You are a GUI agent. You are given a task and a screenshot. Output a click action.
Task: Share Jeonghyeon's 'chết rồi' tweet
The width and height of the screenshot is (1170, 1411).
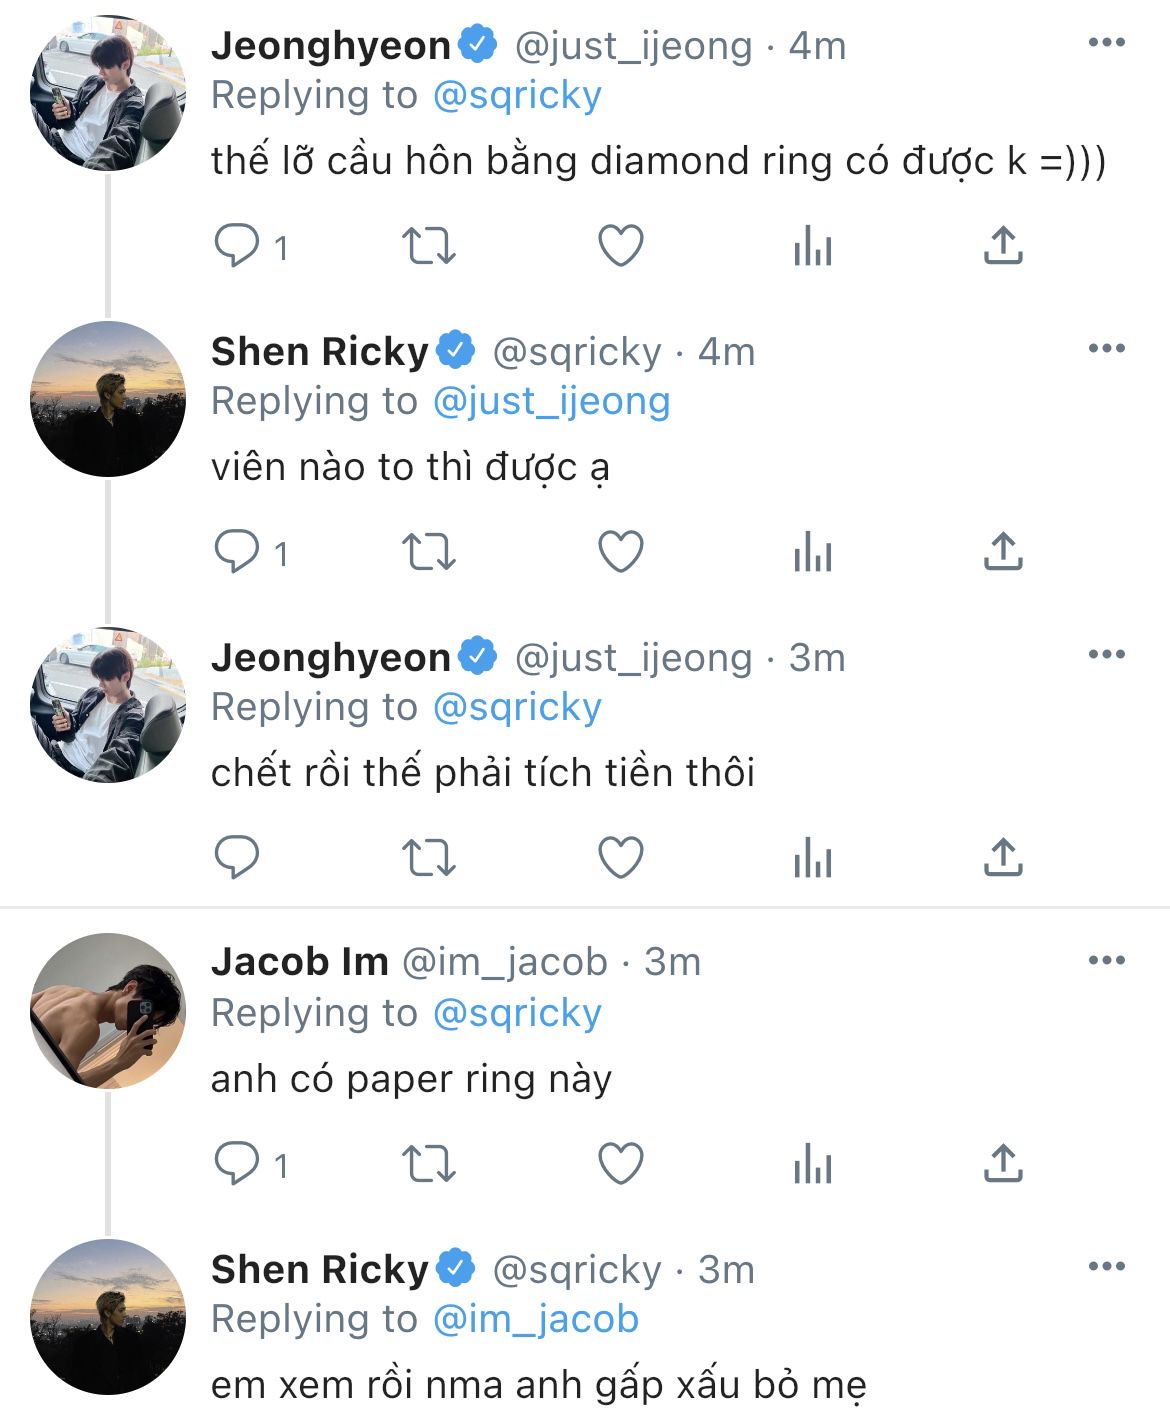click(x=1003, y=857)
